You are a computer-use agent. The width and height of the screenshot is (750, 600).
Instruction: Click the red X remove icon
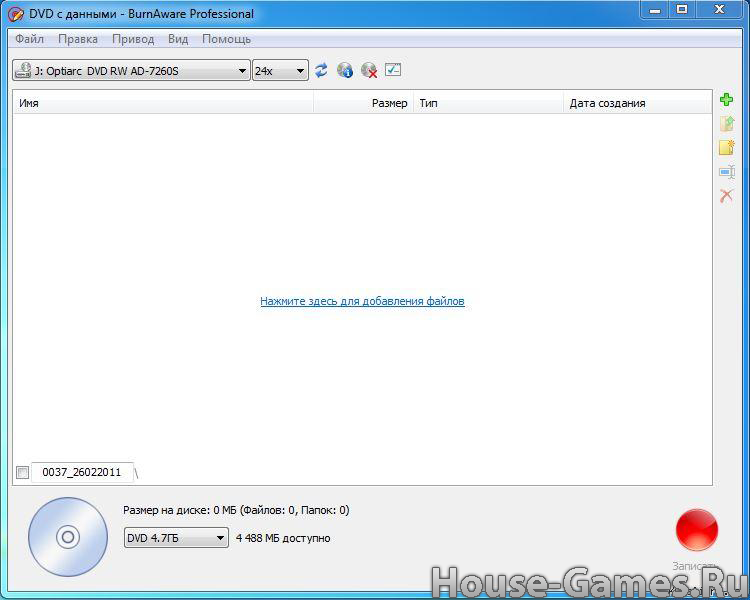coord(726,195)
